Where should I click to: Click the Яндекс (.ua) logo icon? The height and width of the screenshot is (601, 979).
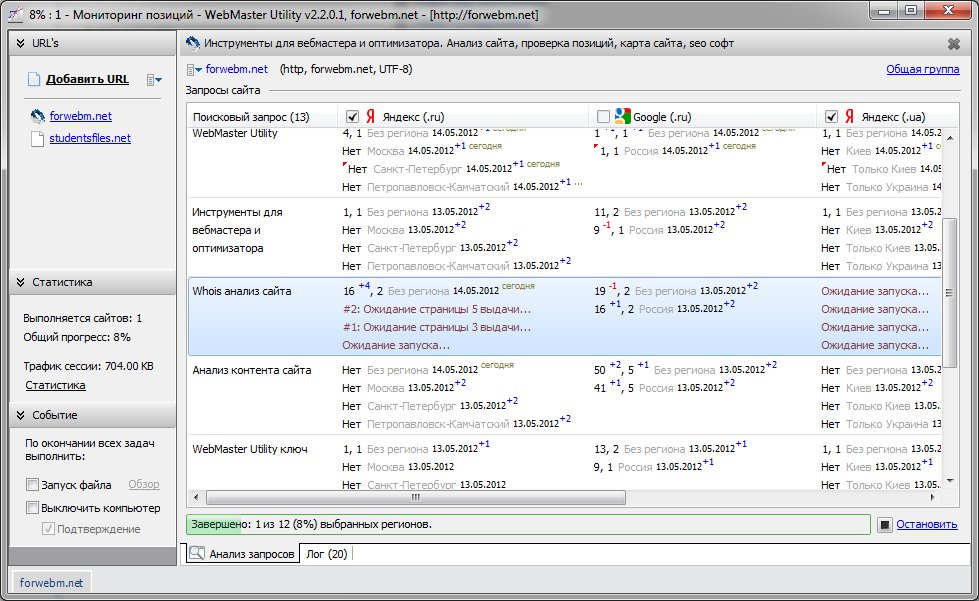pos(849,116)
